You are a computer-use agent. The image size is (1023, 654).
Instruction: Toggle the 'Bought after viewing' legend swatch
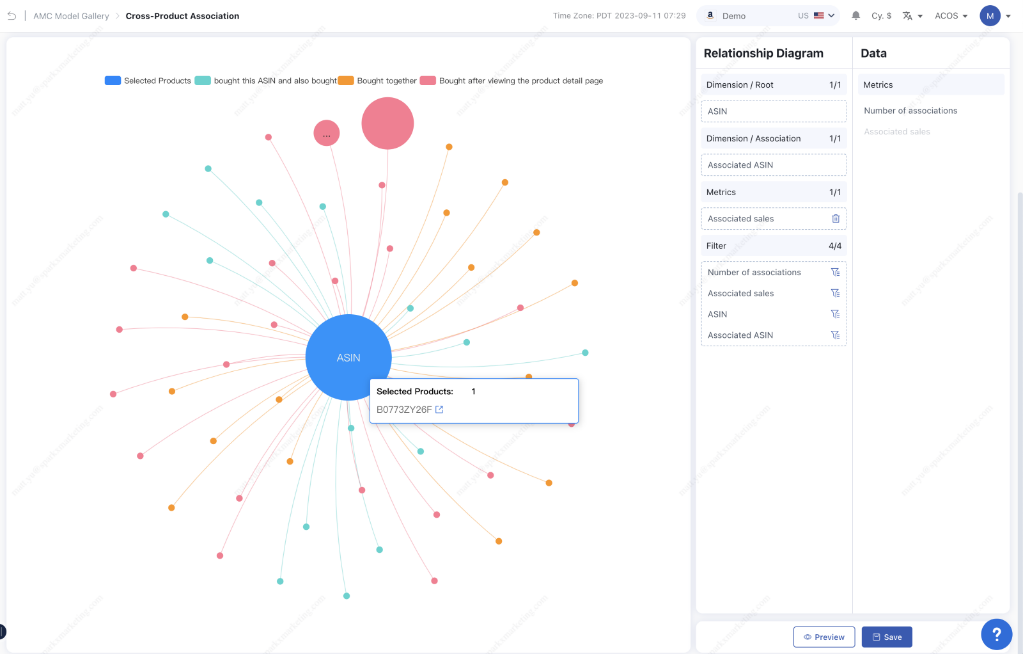coord(428,80)
